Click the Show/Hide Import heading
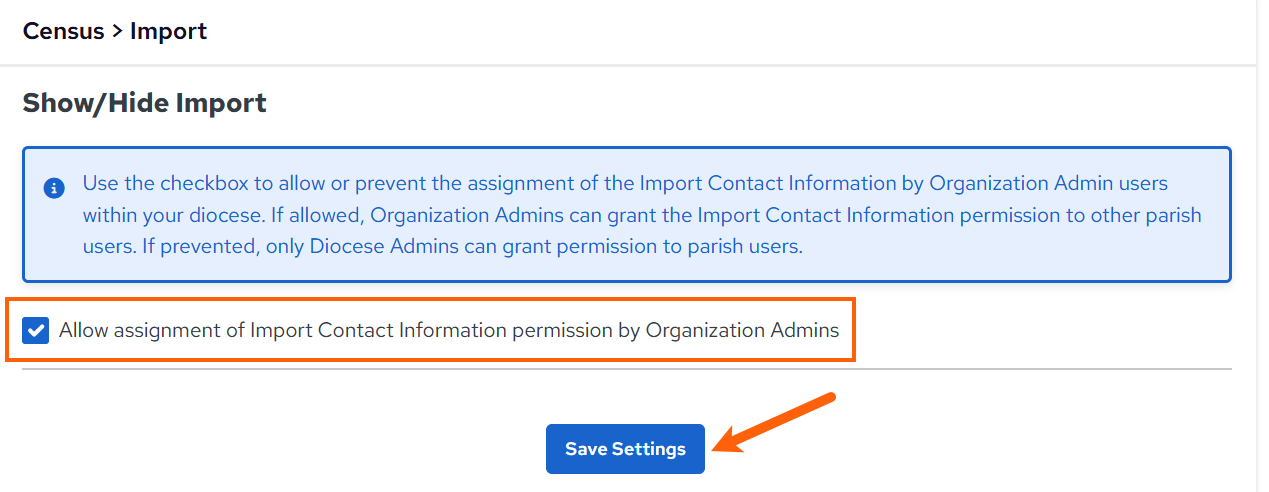The image size is (1269, 492). point(145,102)
